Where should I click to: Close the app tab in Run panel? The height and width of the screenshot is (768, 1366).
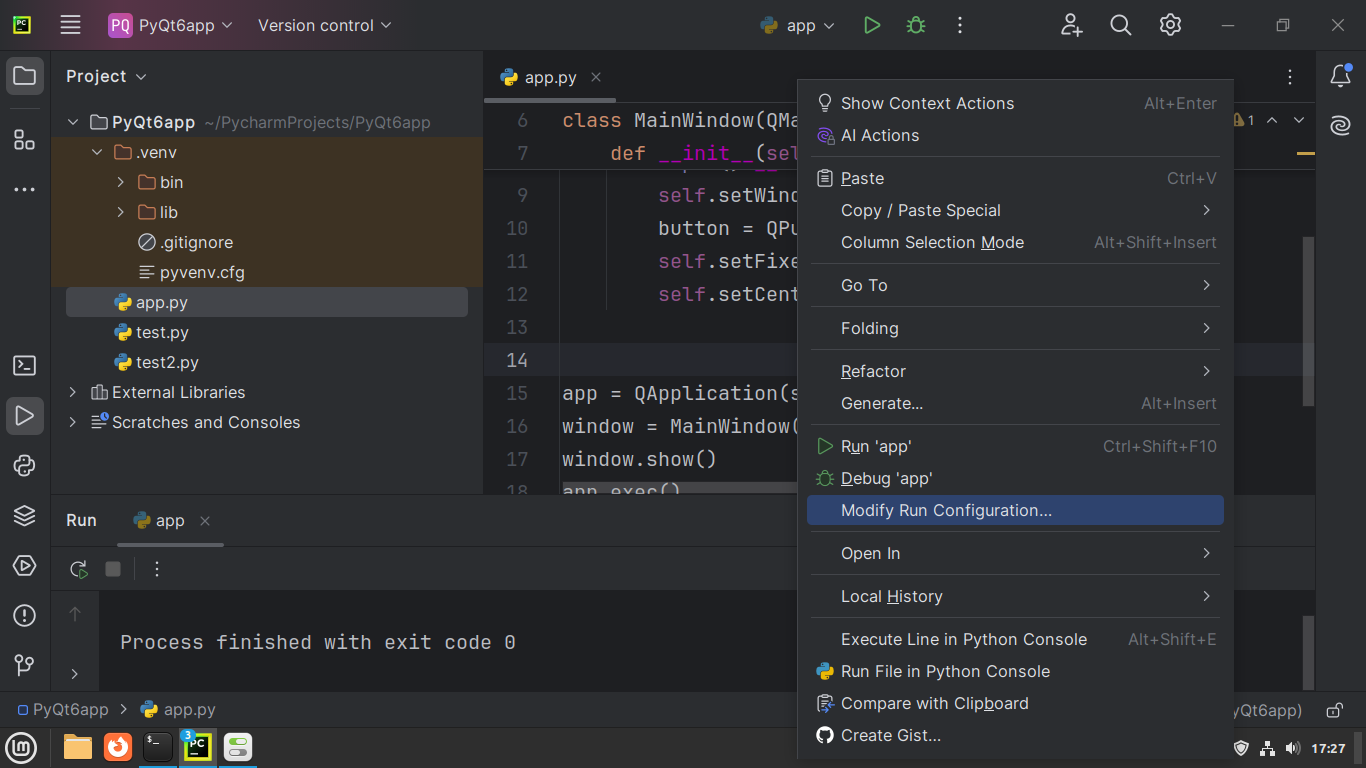pyautogui.click(x=205, y=520)
